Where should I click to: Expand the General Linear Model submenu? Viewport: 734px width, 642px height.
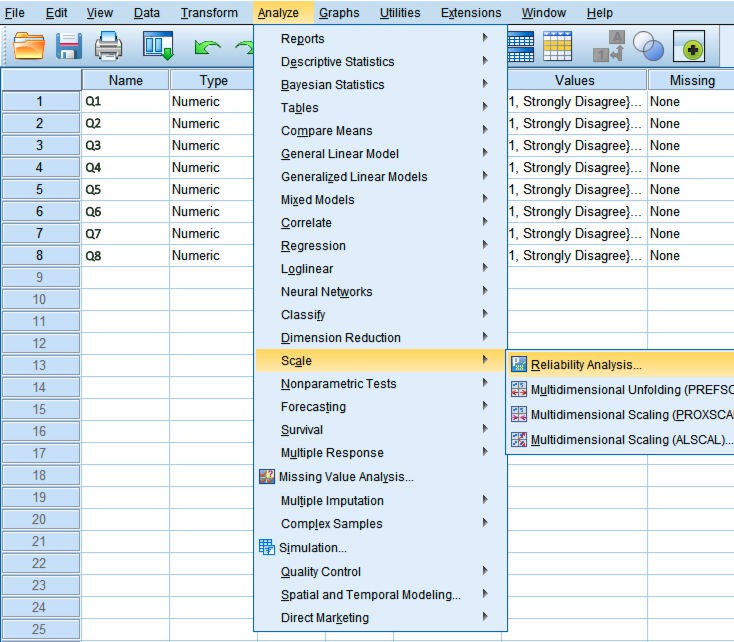[x=381, y=154]
